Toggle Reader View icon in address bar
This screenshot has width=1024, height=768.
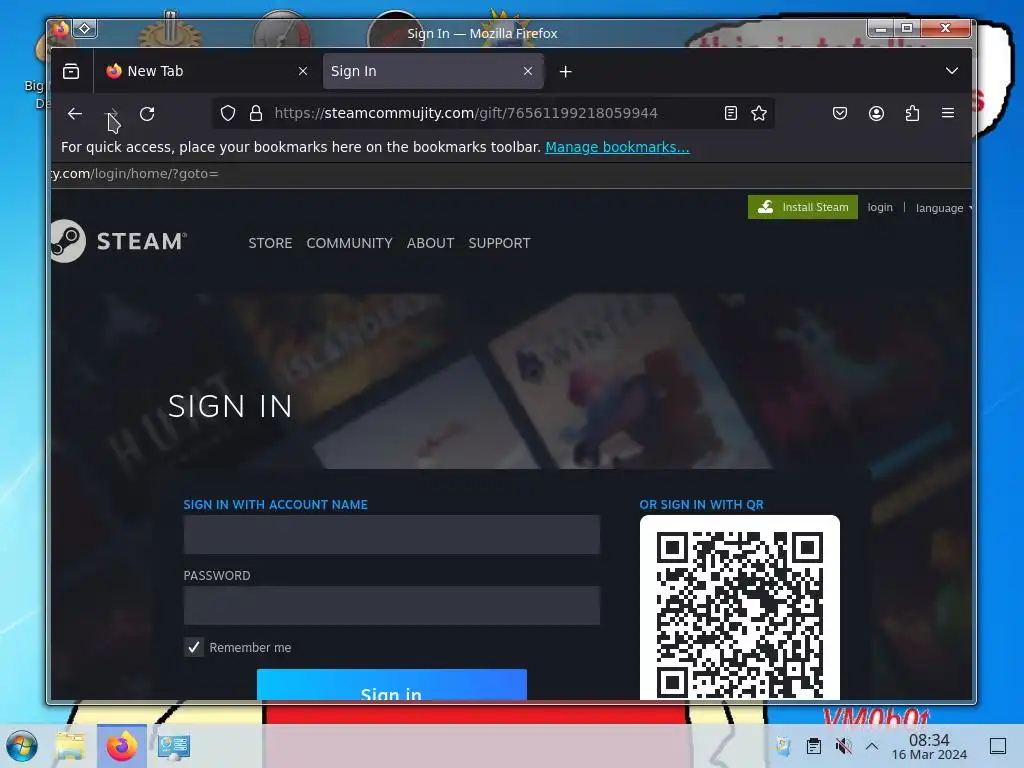click(731, 113)
